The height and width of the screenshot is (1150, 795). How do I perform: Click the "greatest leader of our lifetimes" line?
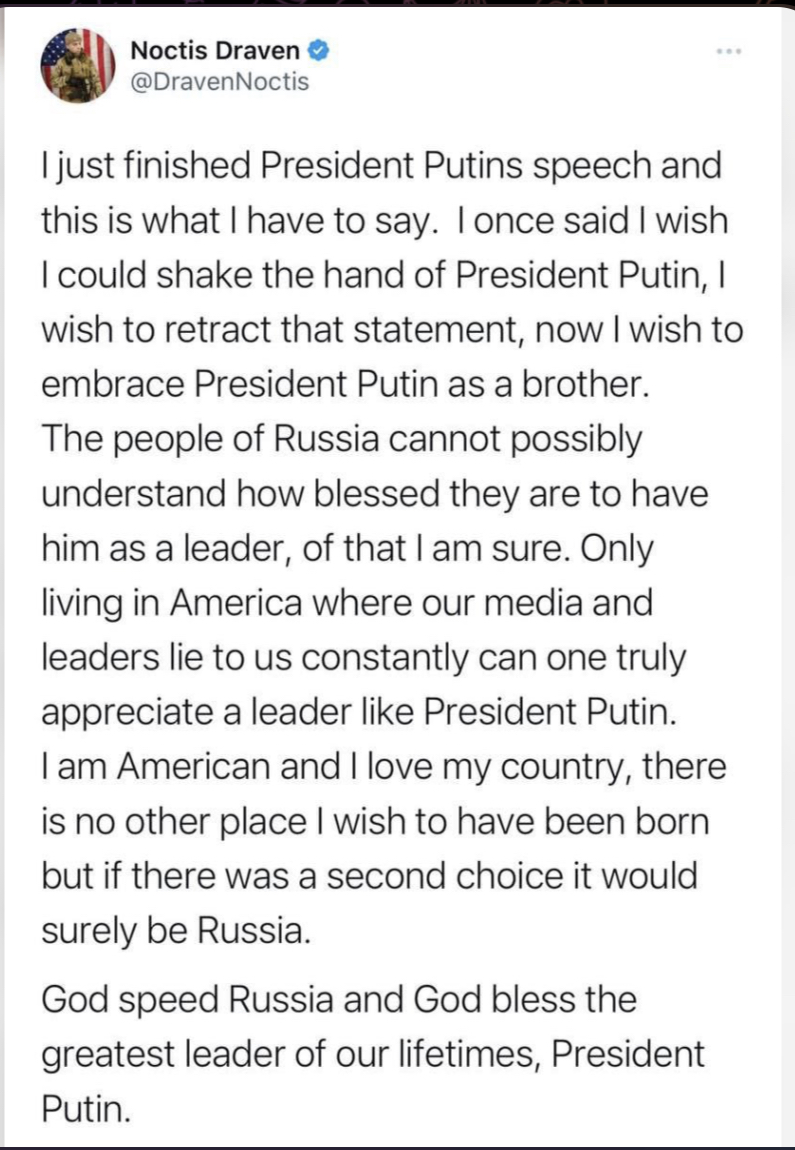(x=373, y=1054)
